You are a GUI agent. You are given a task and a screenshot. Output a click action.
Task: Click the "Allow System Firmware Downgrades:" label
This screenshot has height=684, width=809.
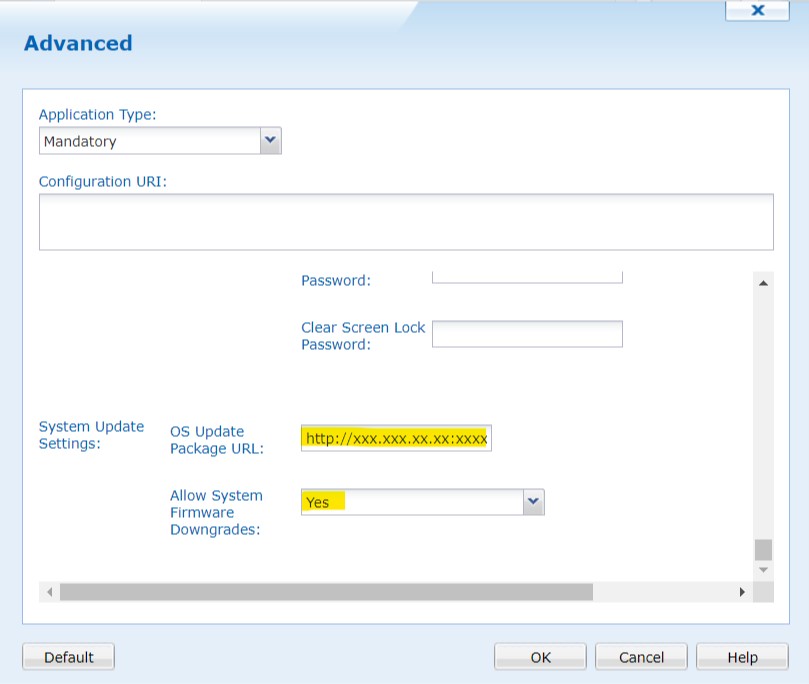216,512
